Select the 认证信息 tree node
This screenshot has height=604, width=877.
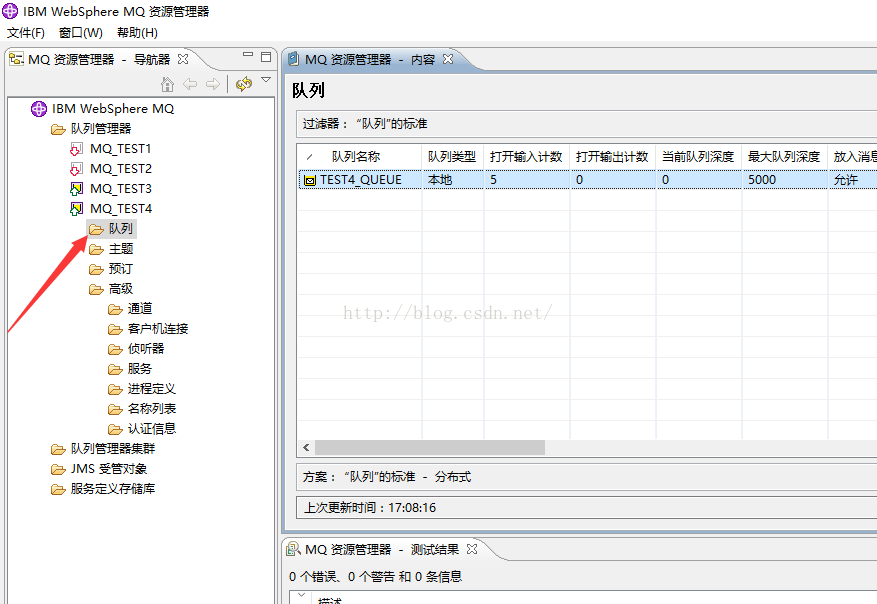pyautogui.click(x=152, y=429)
